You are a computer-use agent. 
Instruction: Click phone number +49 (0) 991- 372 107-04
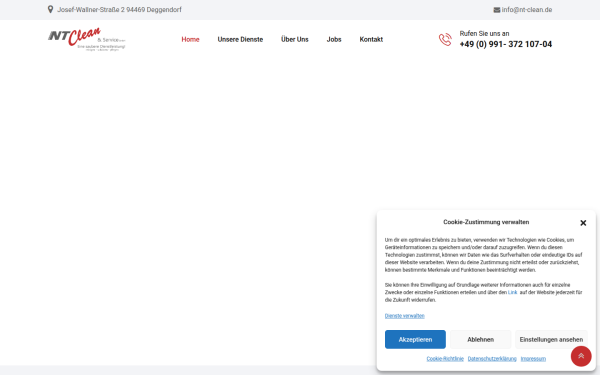tap(505, 44)
